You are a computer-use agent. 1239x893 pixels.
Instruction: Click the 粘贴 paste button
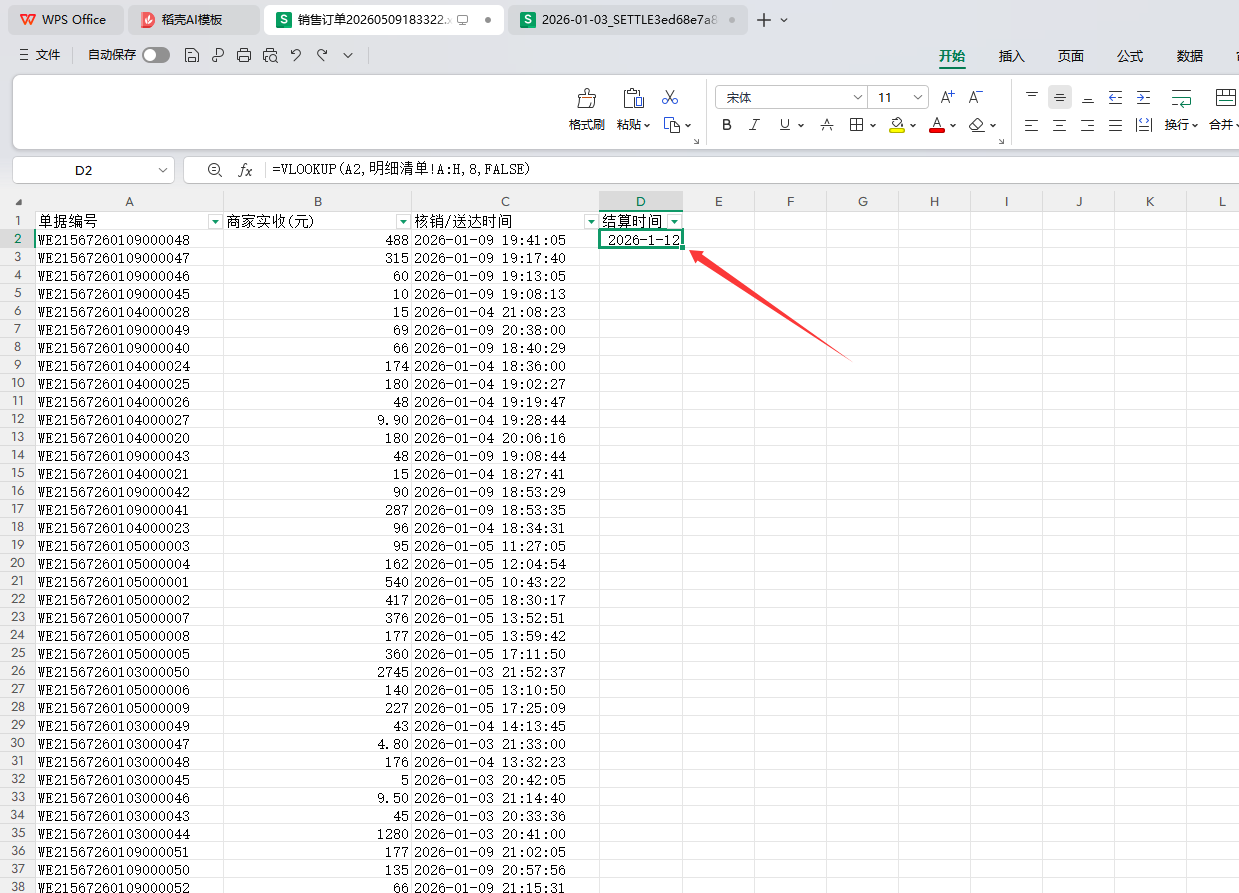point(633,106)
